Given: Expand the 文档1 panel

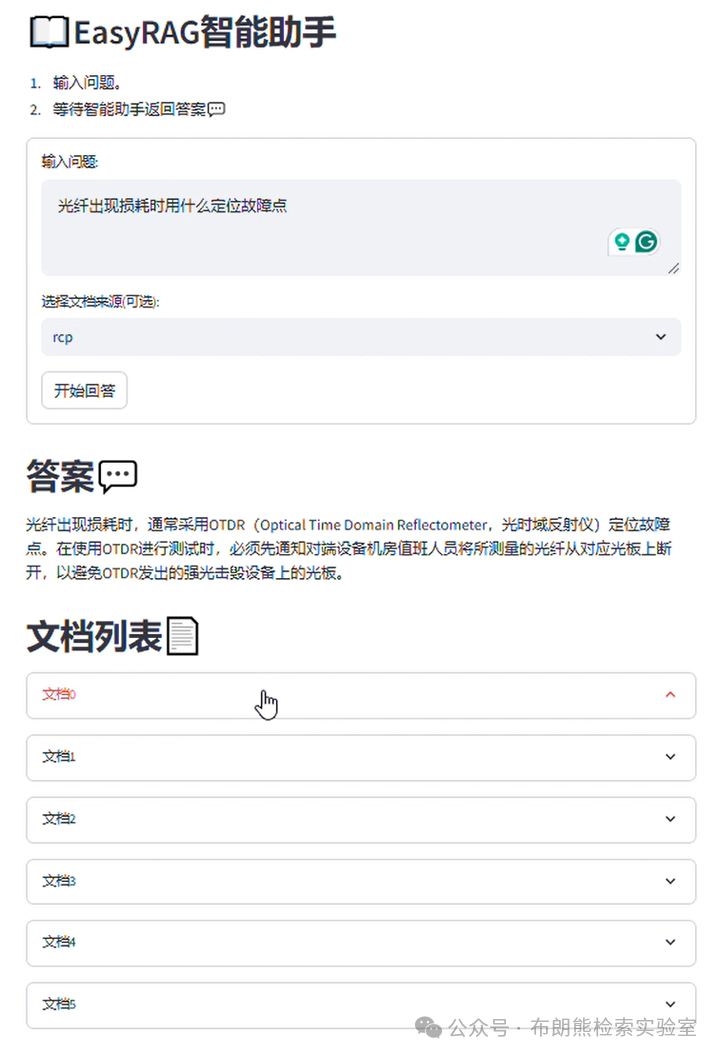Looking at the screenshot, I should [x=360, y=757].
